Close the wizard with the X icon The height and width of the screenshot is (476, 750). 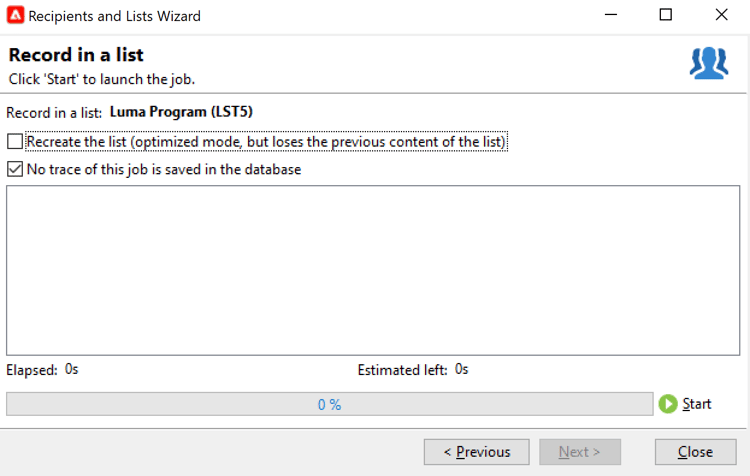(721, 15)
